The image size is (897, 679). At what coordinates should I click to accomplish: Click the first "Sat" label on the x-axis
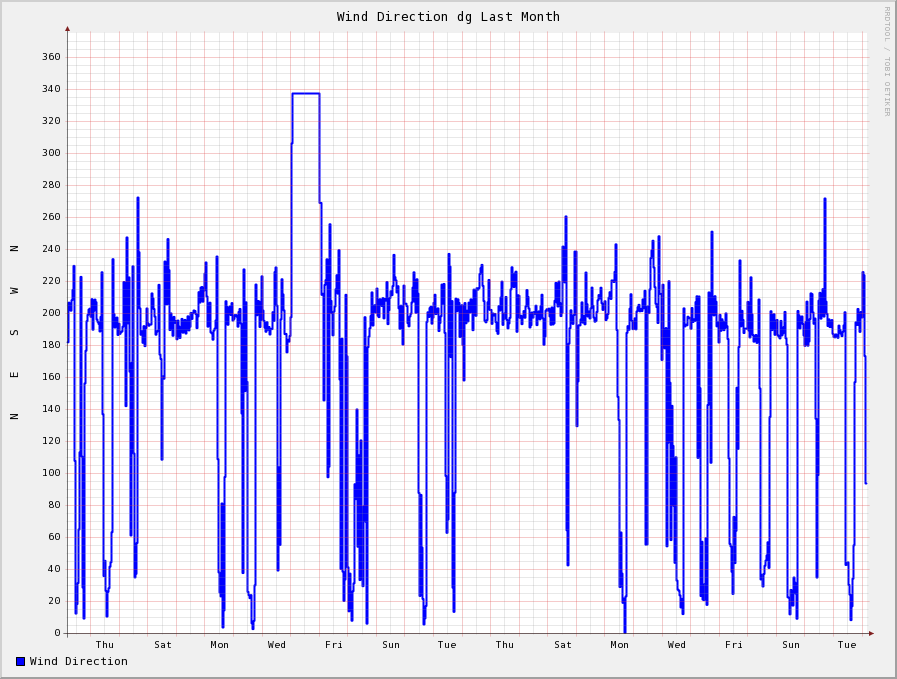162,645
